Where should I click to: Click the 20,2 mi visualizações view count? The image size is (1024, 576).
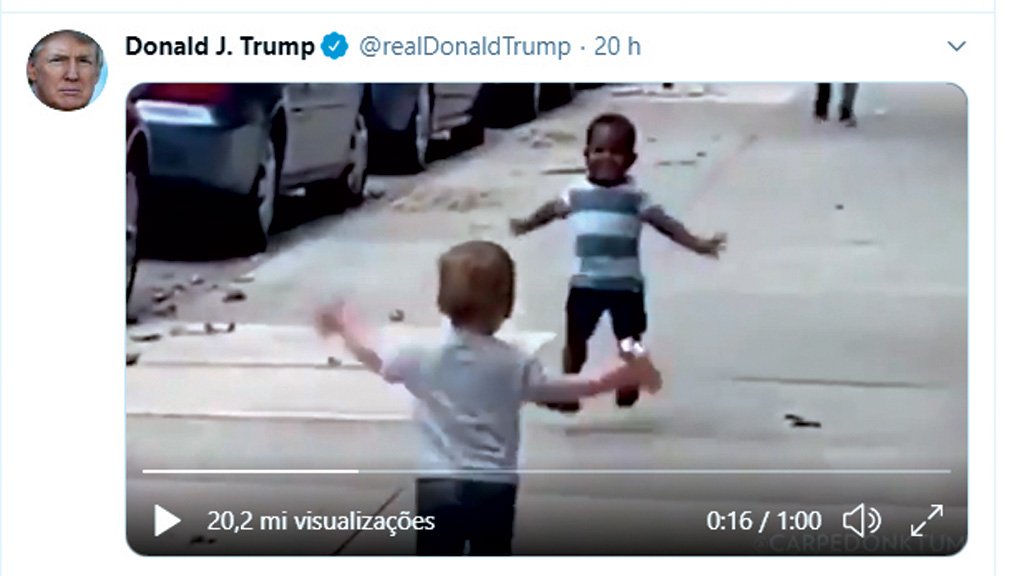coord(321,521)
